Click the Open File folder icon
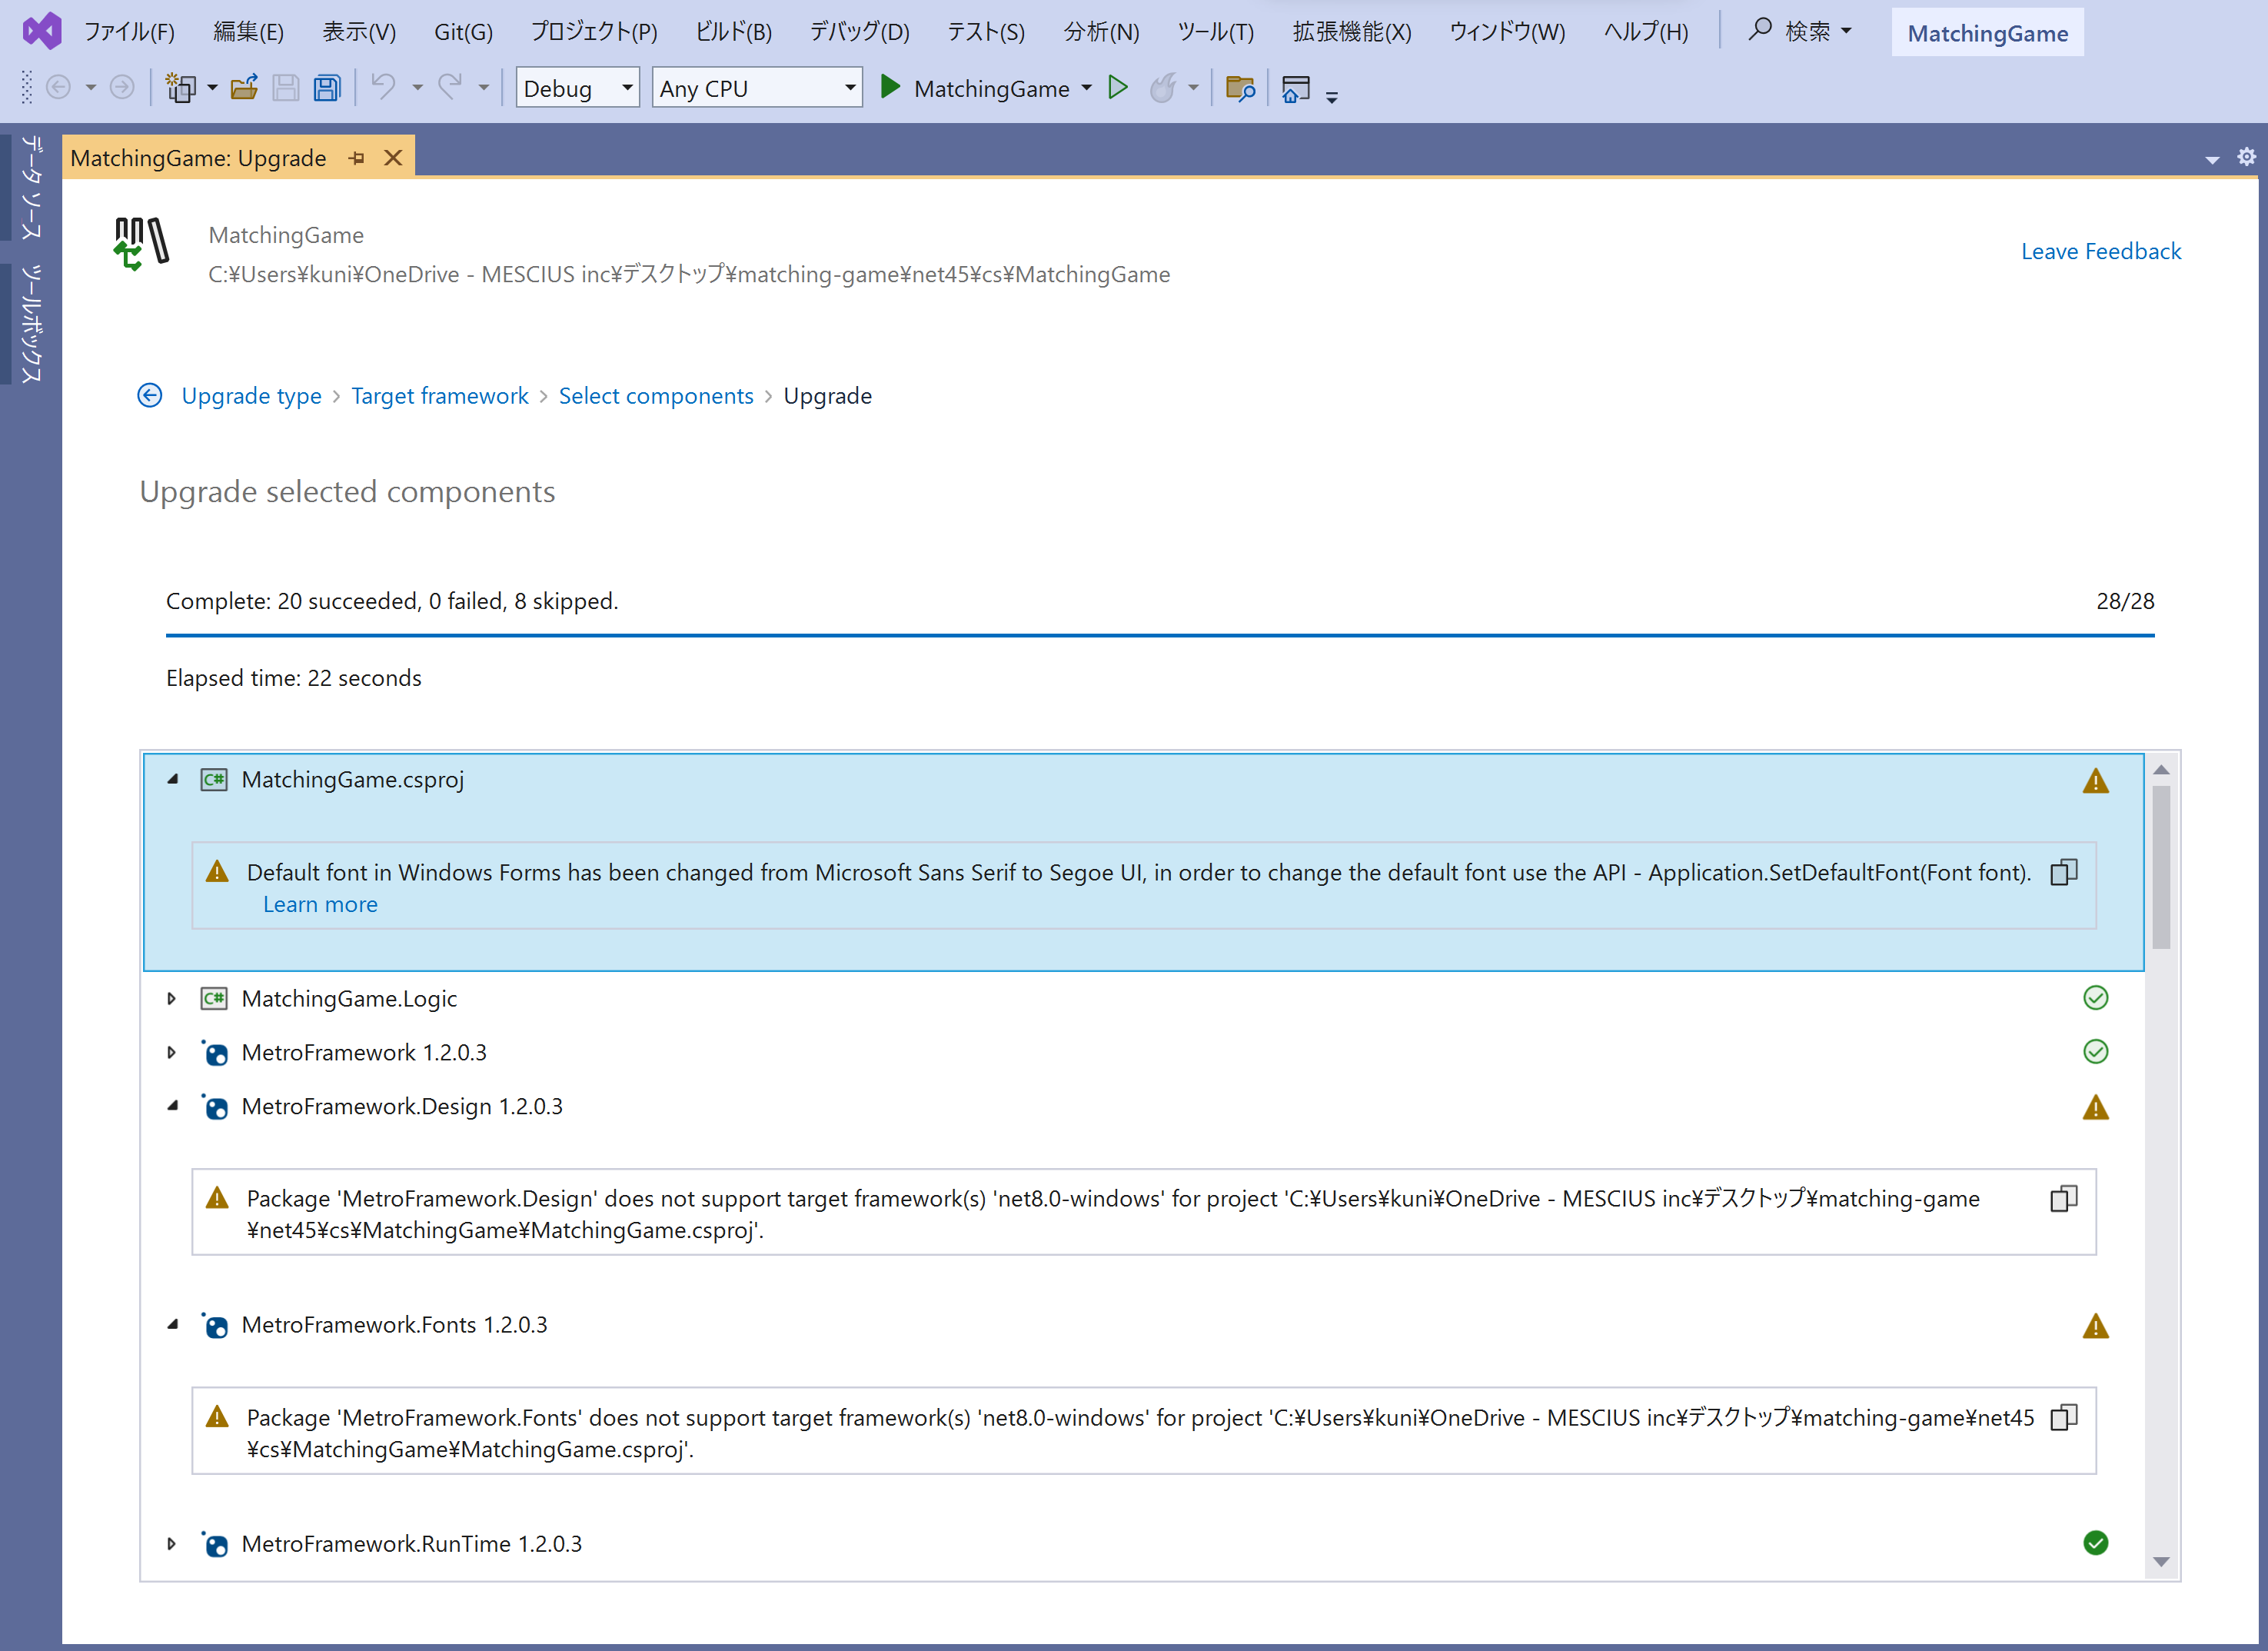The height and width of the screenshot is (1651, 2268). 245,88
